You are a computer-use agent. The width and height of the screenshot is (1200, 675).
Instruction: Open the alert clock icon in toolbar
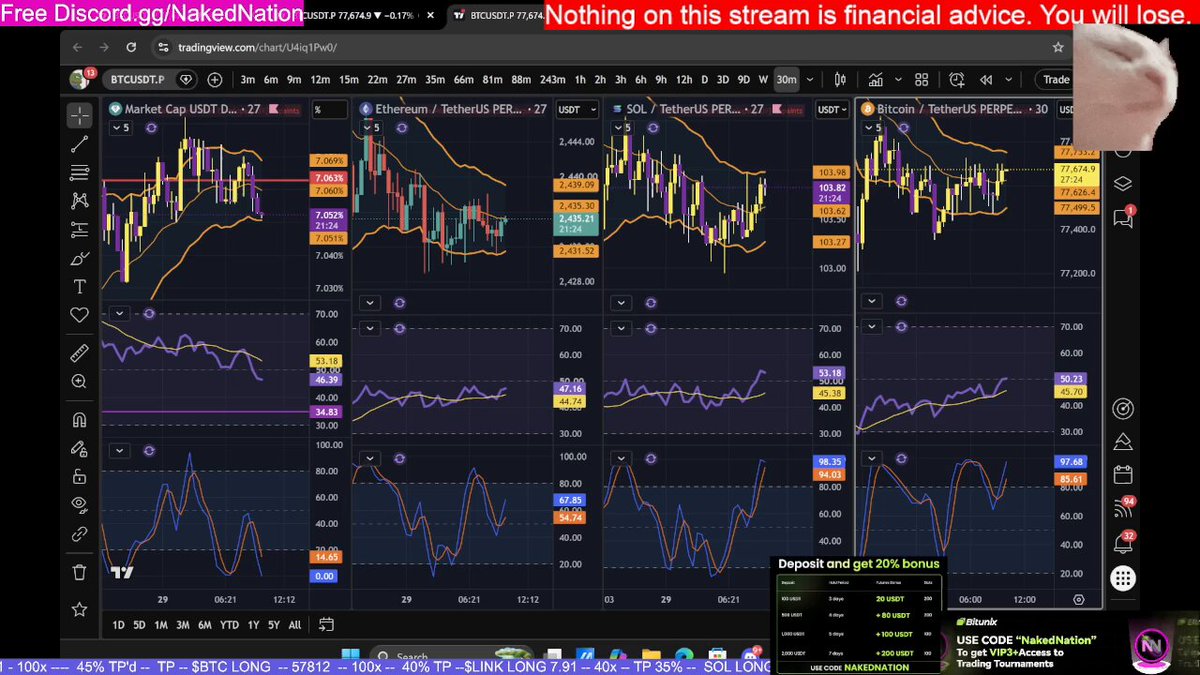[957, 80]
